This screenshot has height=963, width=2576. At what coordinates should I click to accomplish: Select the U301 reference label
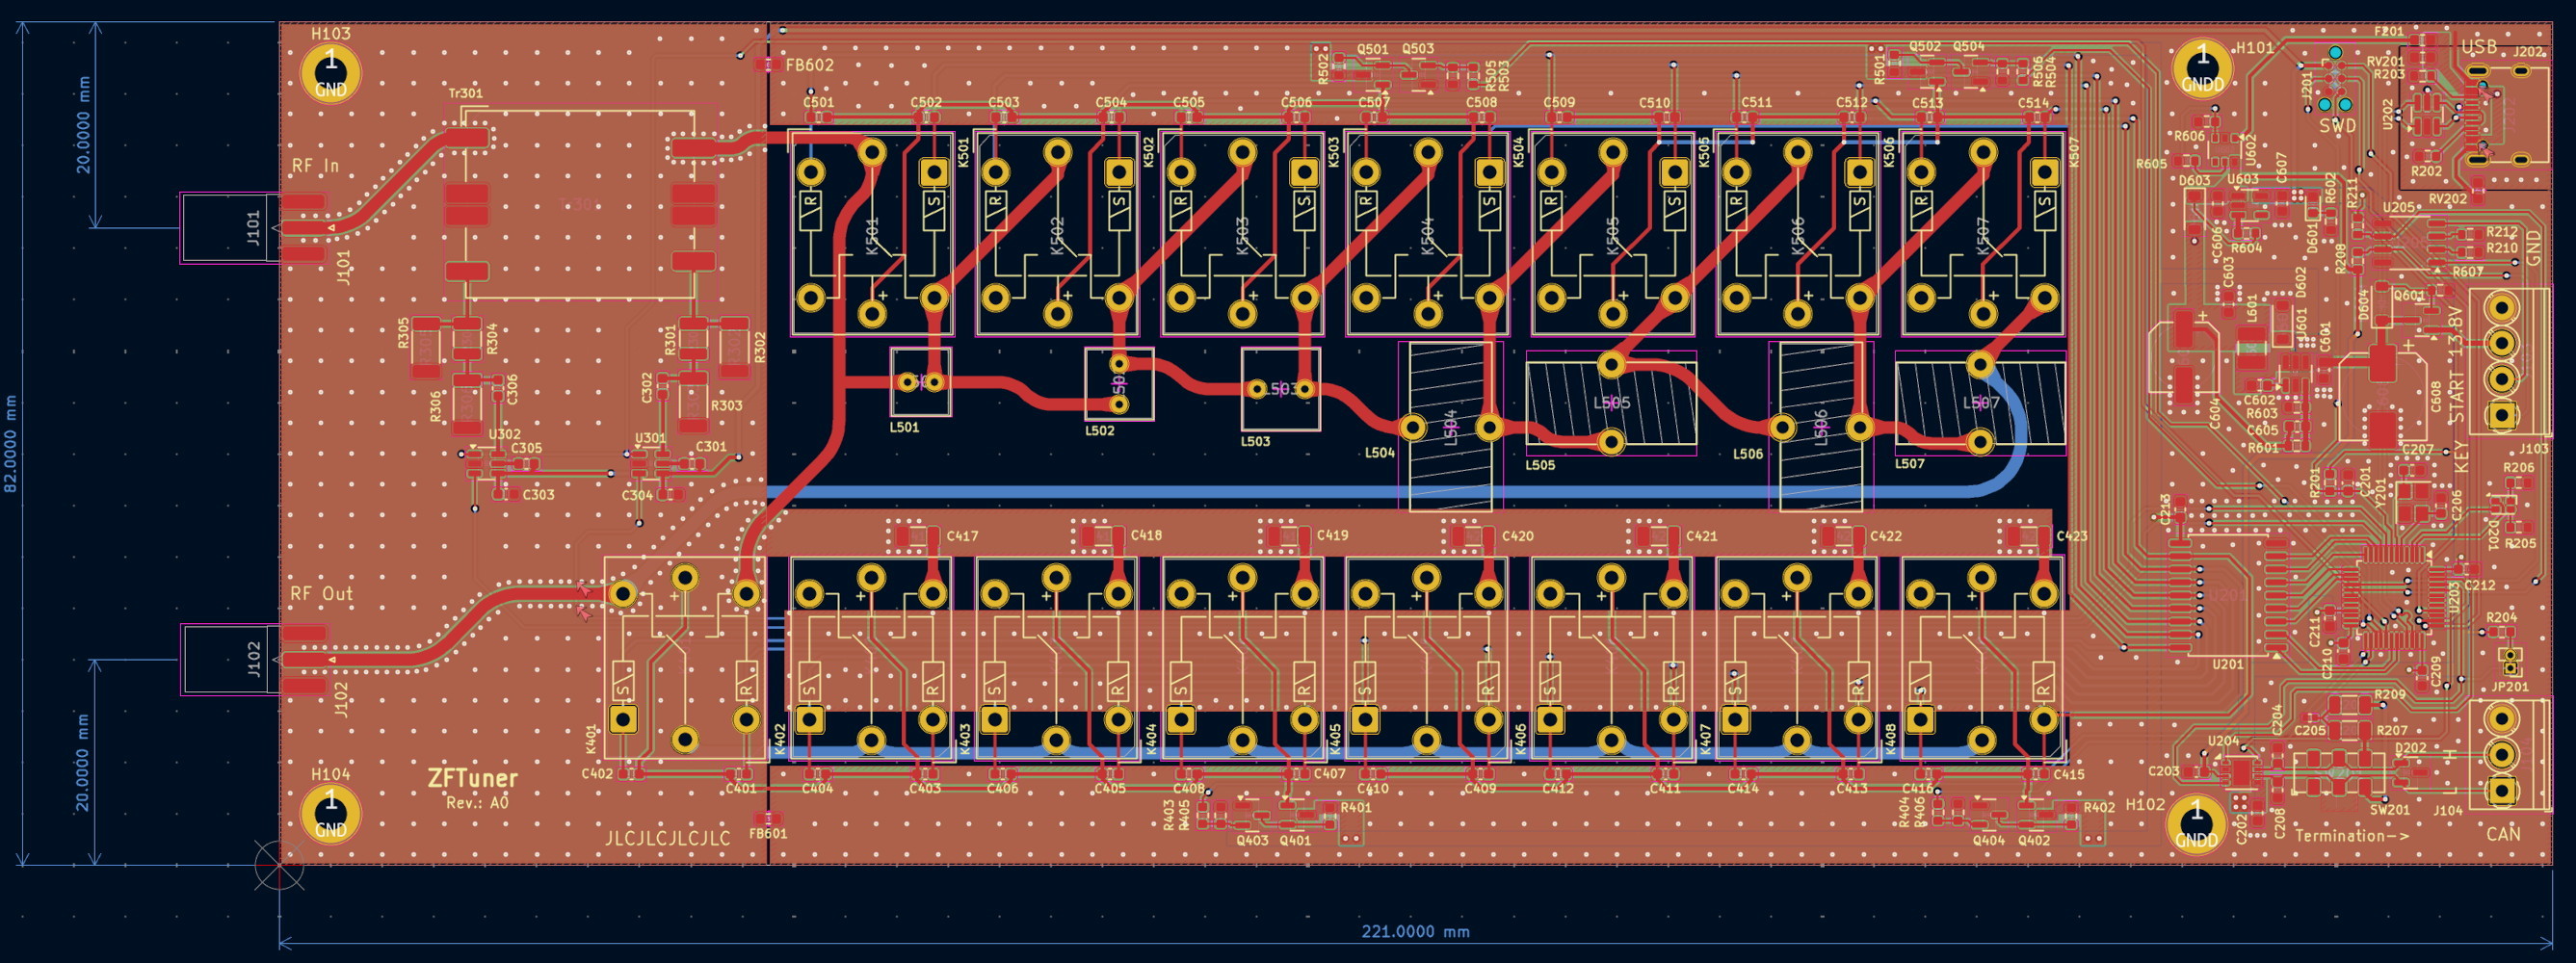tap(650, 438)
